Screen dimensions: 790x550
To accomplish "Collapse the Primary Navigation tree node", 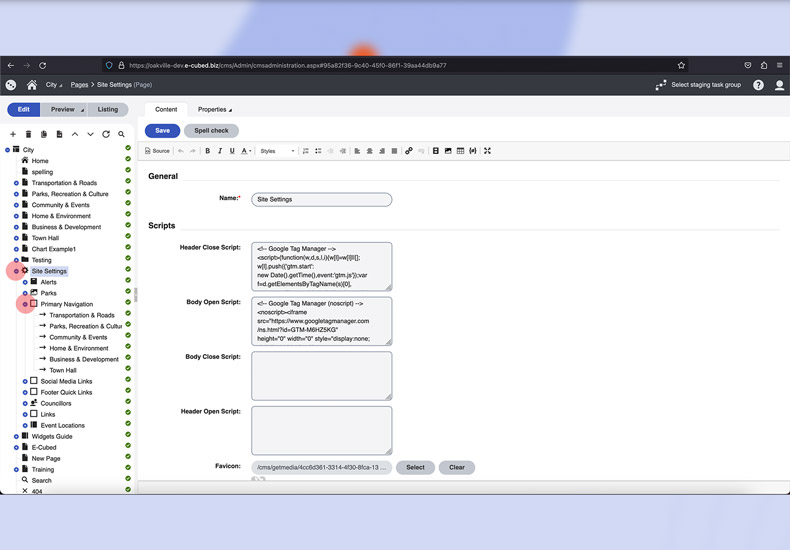I will click(x=25, y=304).
